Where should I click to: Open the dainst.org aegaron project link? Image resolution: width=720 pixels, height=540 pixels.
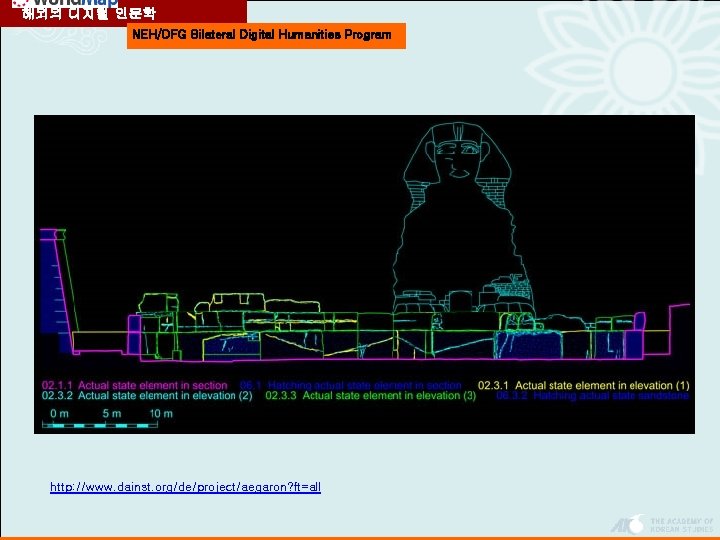[185, 487]
